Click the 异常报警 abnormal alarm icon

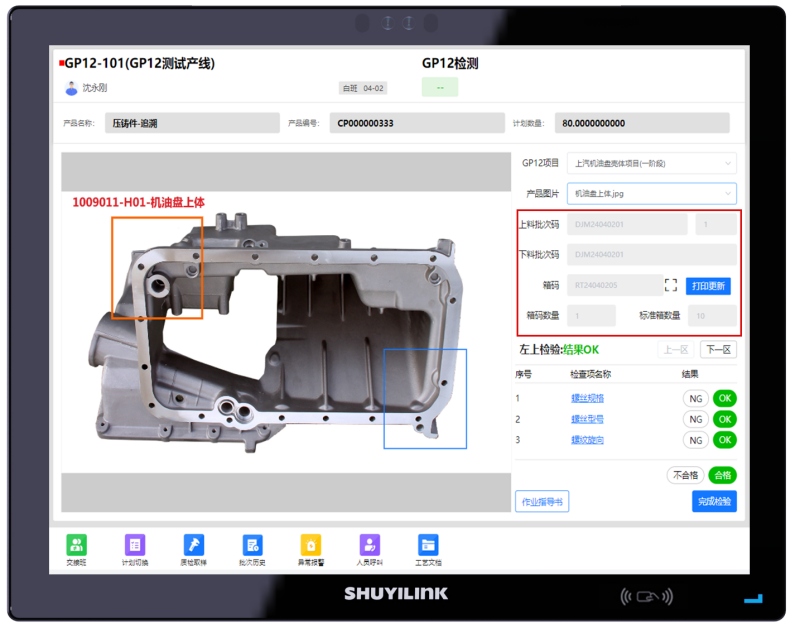pyautogui.click(x=311, y=545)
